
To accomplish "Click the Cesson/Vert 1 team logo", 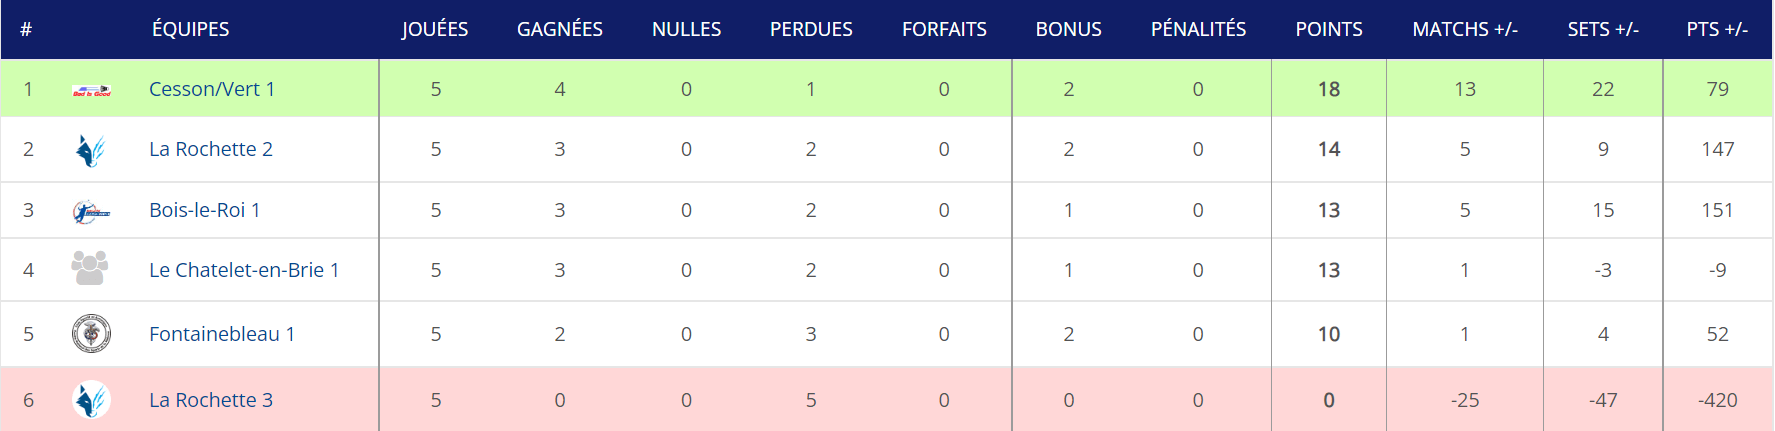I will [x=91, y=90].
